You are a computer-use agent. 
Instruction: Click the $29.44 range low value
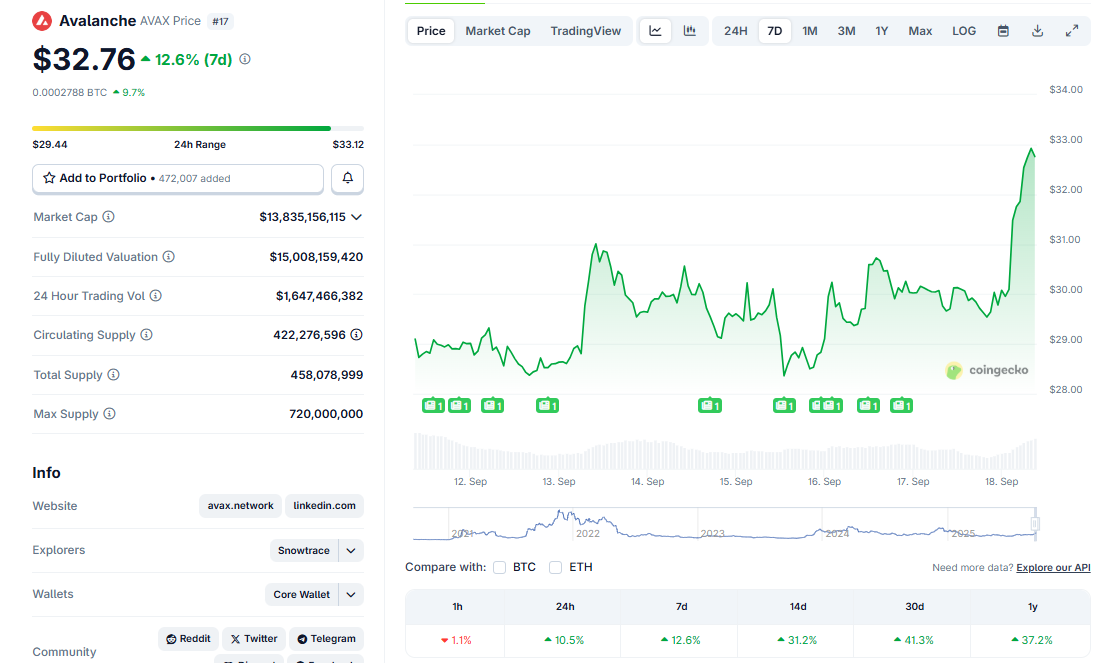(x=50, y=144)
